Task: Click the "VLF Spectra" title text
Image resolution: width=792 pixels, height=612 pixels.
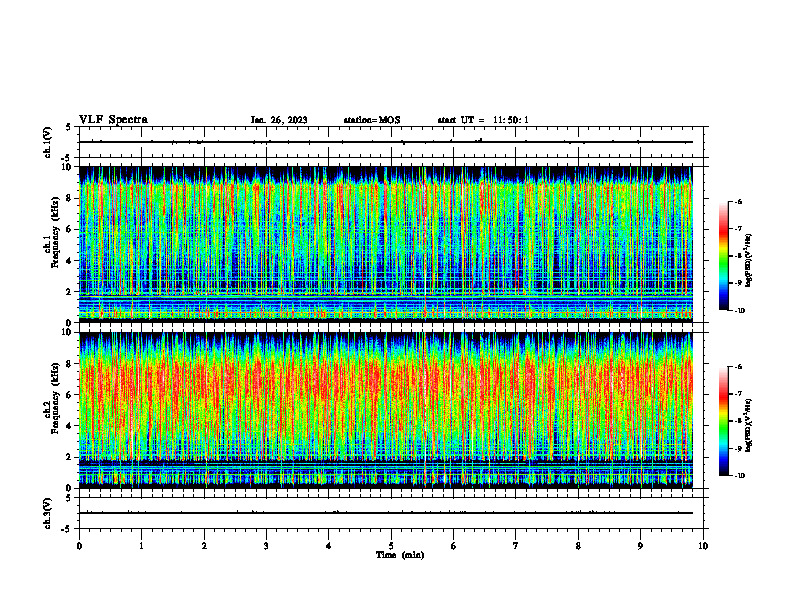Action: 113,120
